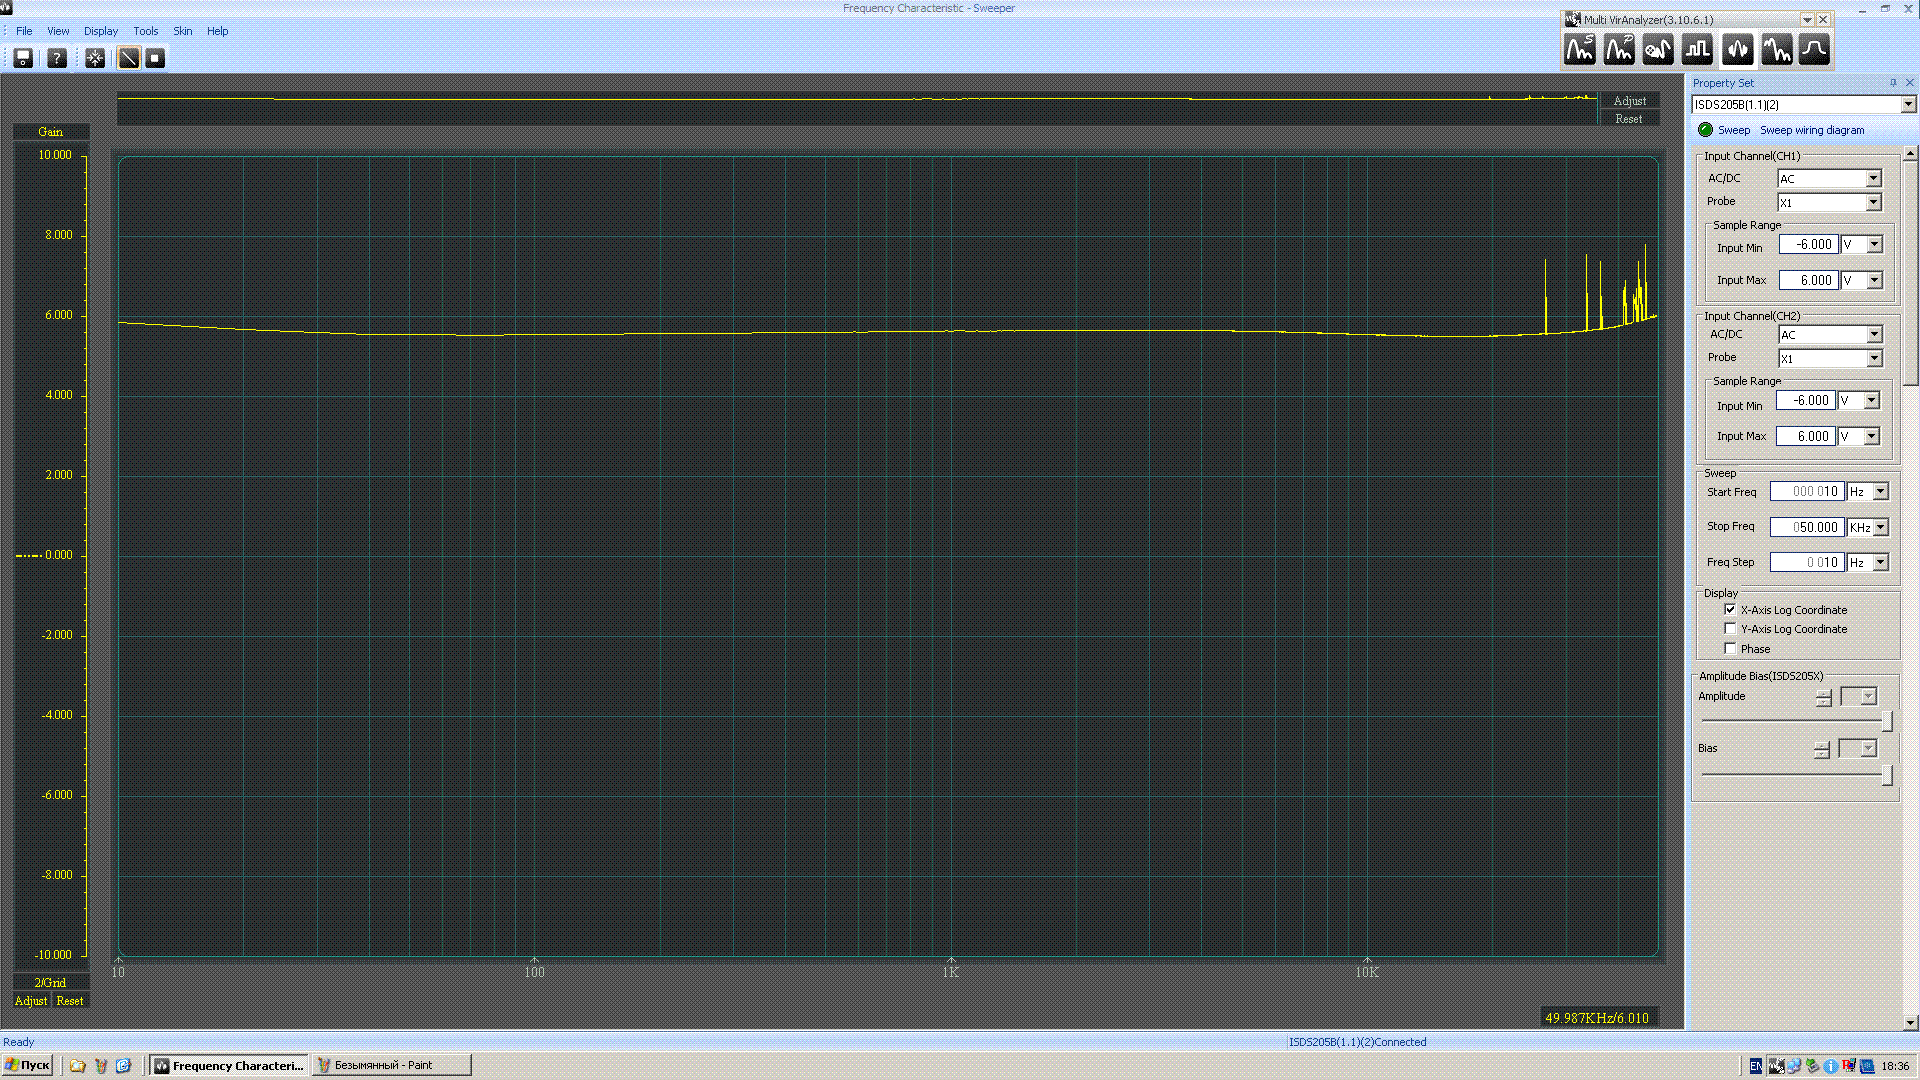This screenshot has width=1920, height=1080.
Task: Open the Display menu
Action: (100, 31)
